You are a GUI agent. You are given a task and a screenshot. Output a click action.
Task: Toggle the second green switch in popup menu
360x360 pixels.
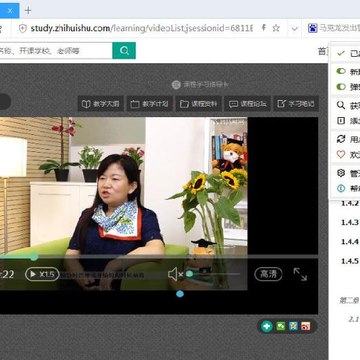click(x=341, y=87)
